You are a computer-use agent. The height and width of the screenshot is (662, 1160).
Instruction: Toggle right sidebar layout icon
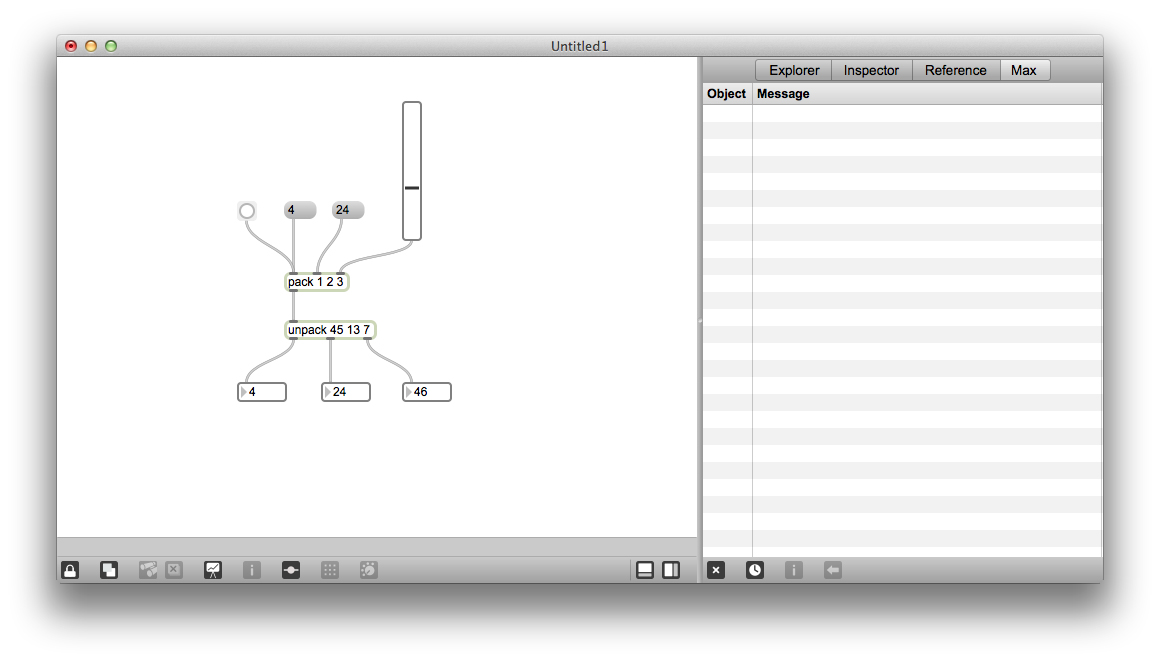671,570
